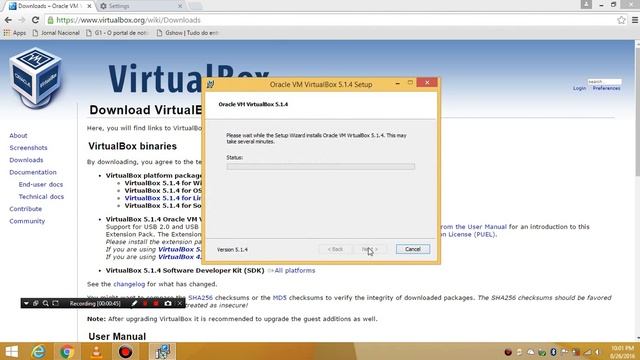Viewport: 640px width, 360px height.
Task: Click the region select icon on the recording toolbar
Action: 56,304
